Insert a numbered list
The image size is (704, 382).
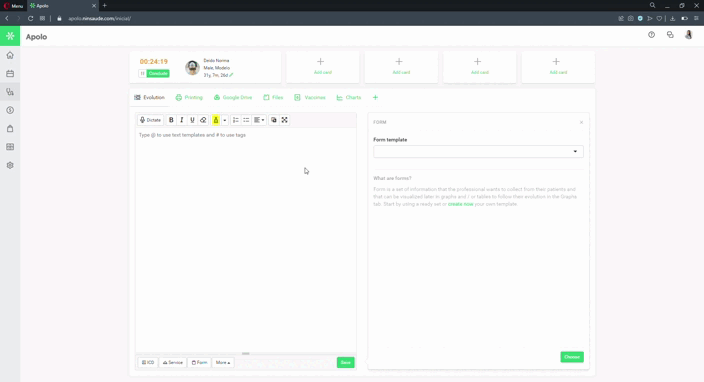coord(236,120)
